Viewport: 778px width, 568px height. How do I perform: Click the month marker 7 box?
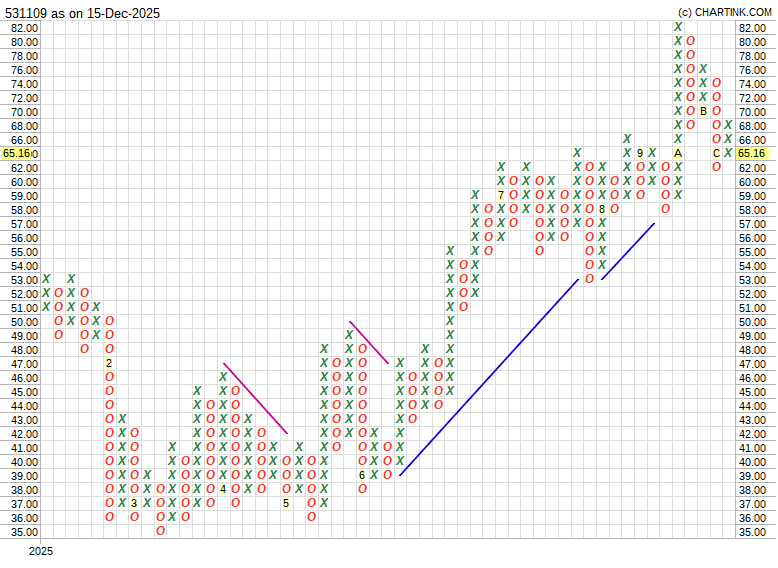click(x=501, y=195)
